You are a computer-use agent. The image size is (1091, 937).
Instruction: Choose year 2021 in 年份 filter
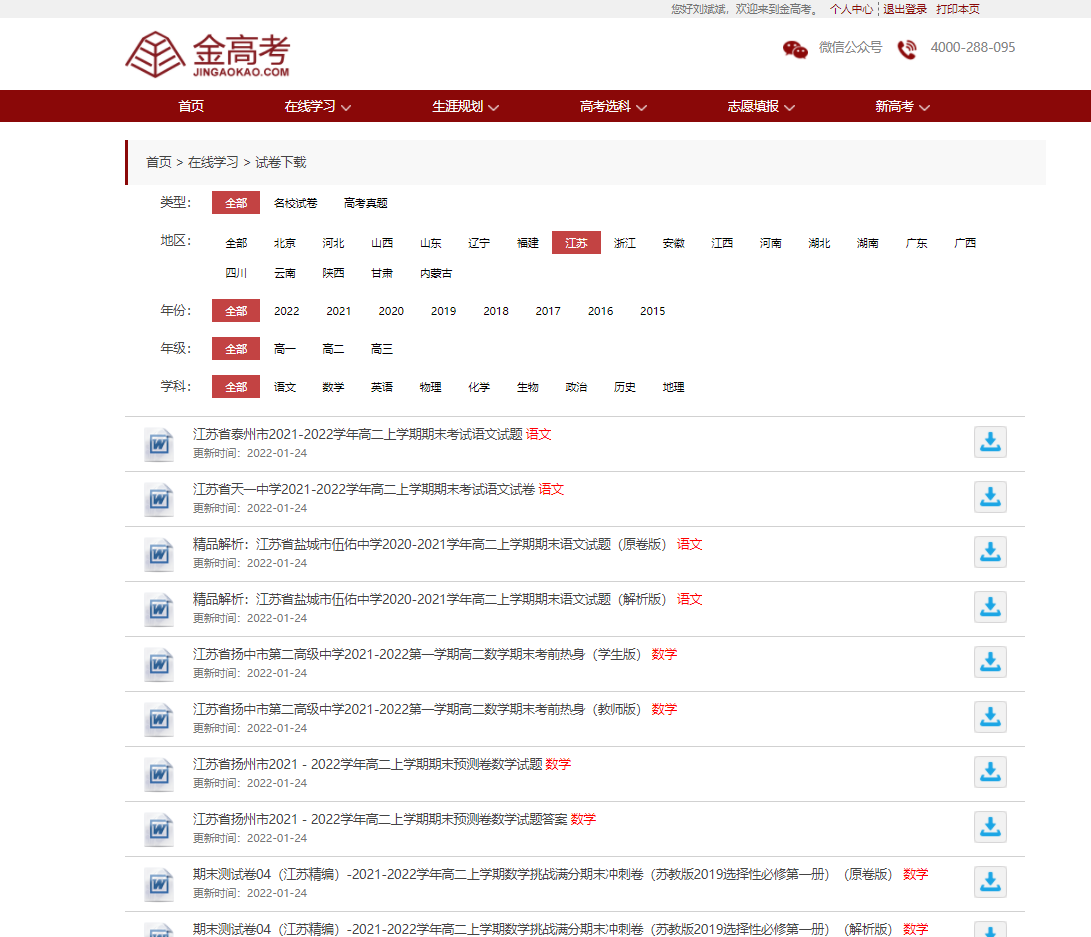point(339,311)
